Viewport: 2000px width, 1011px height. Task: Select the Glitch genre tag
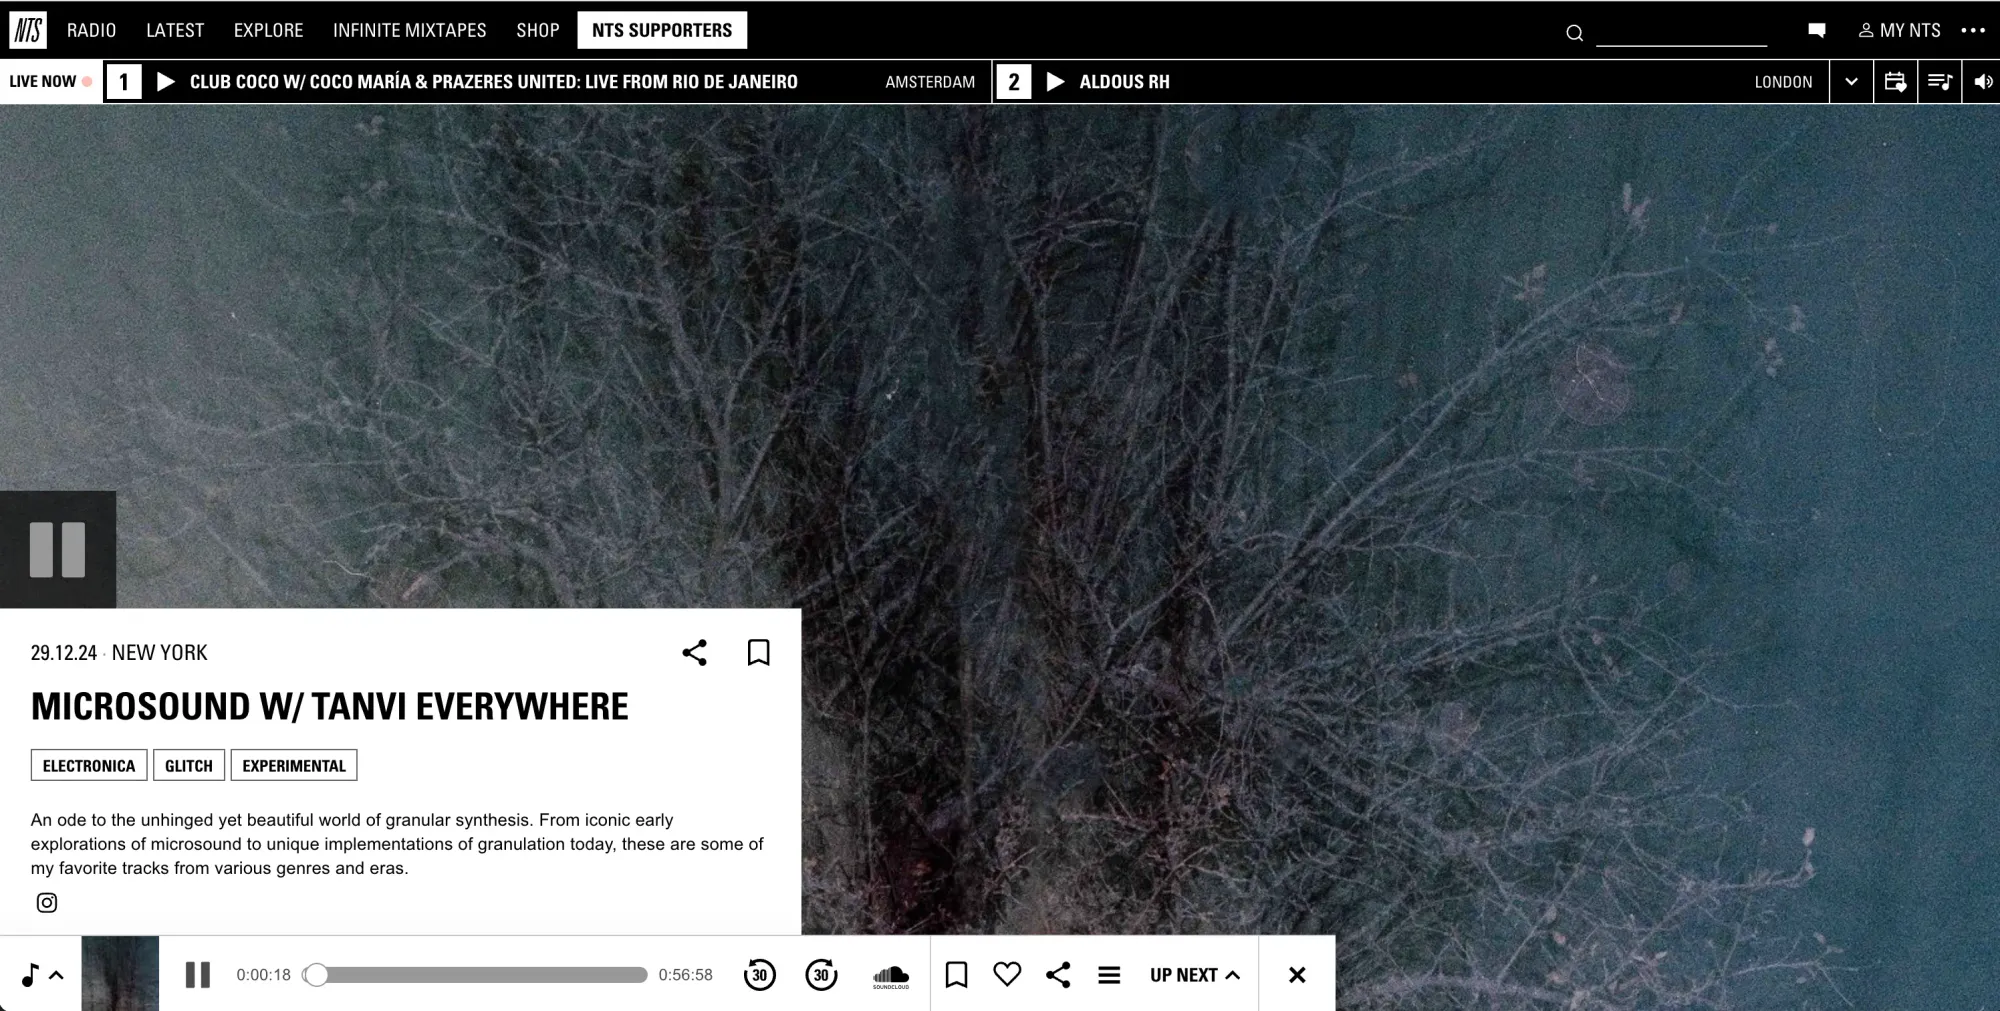coord(189,766)
